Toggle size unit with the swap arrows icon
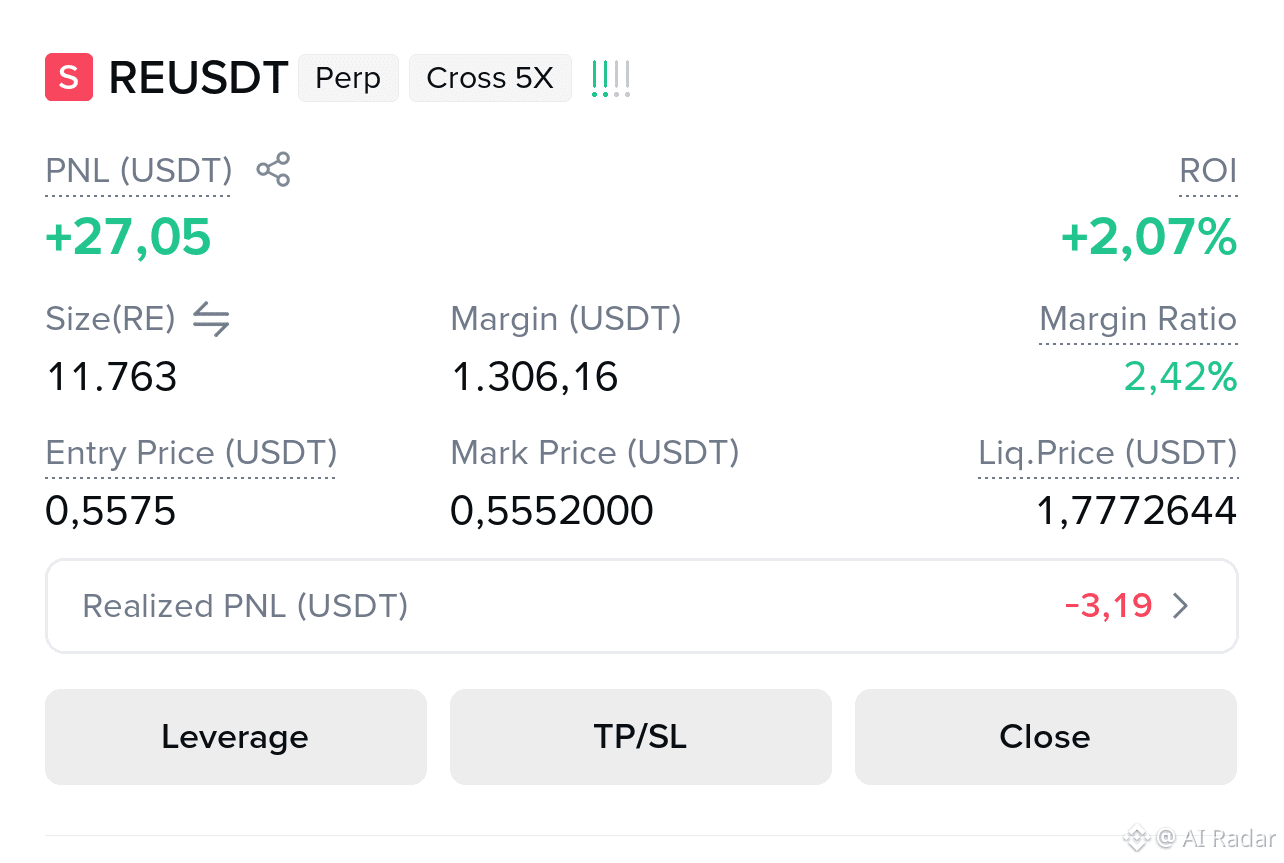The width and height of the screenshot is (1284, 863). [x=211, y=319]
